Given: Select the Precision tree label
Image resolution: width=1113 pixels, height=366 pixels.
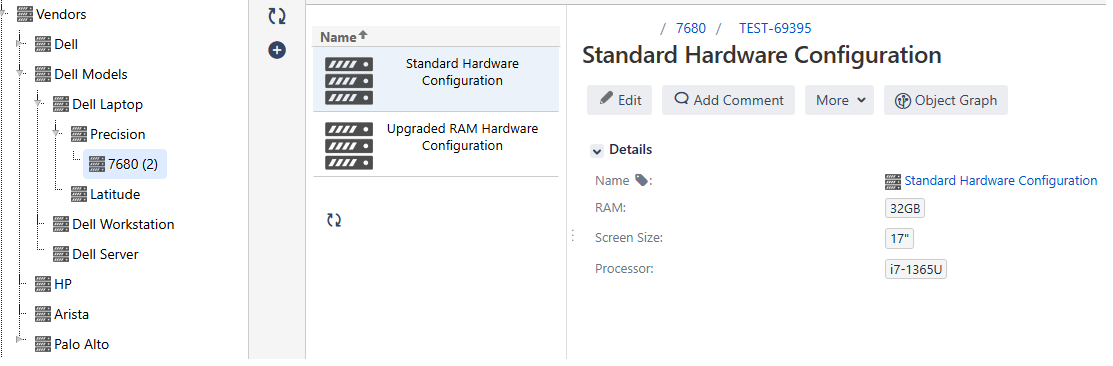Looking at the screenshot, I should click(x=118, y=134).
